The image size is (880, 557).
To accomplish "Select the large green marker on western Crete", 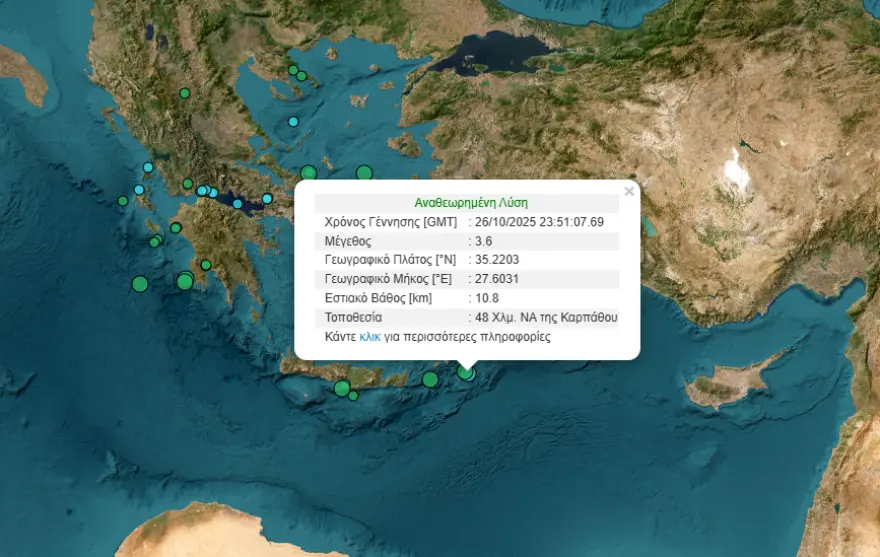I will 342,388.
